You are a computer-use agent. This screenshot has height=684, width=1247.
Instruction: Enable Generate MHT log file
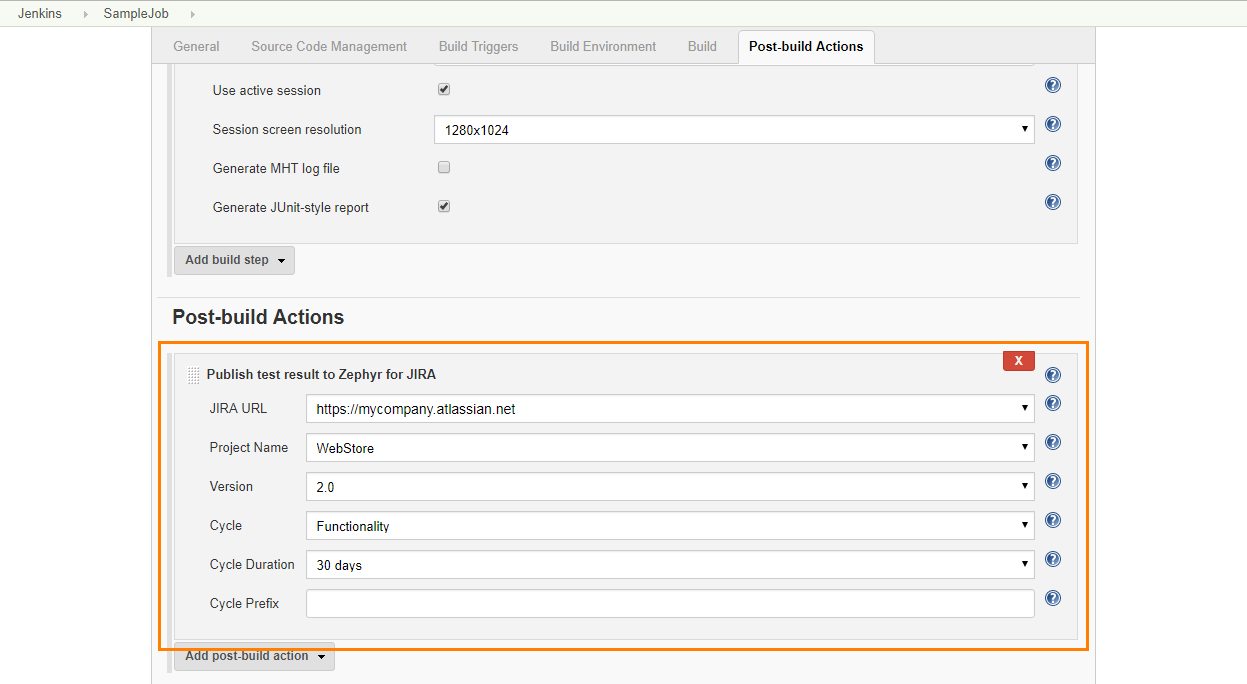pyautogui.click(x=443, y=167)
